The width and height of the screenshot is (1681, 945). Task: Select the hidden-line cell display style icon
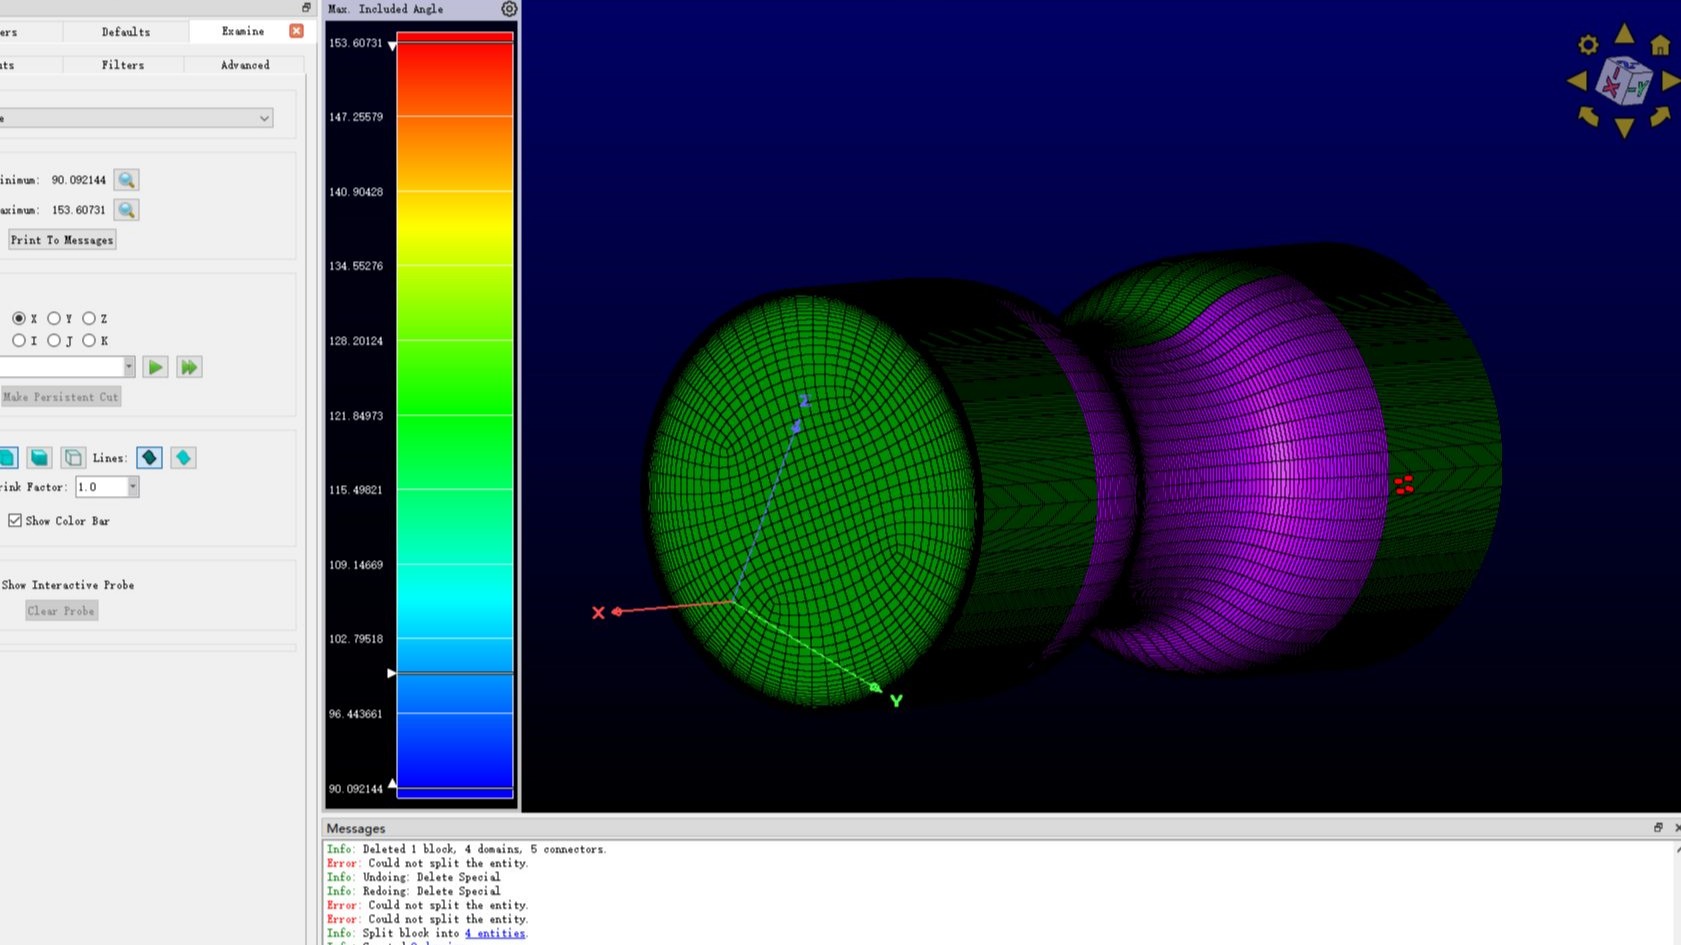click(73, 458)
